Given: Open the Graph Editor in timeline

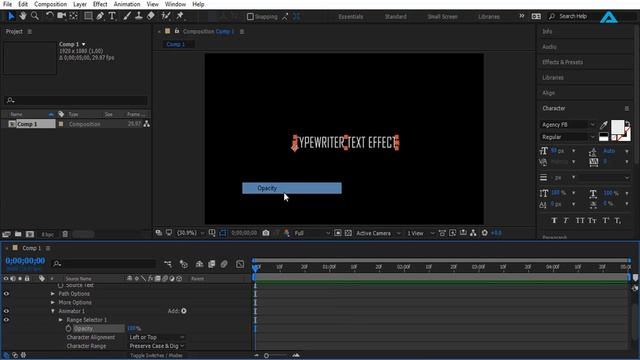Looking at the screenshot, I should tap(240, 264).
